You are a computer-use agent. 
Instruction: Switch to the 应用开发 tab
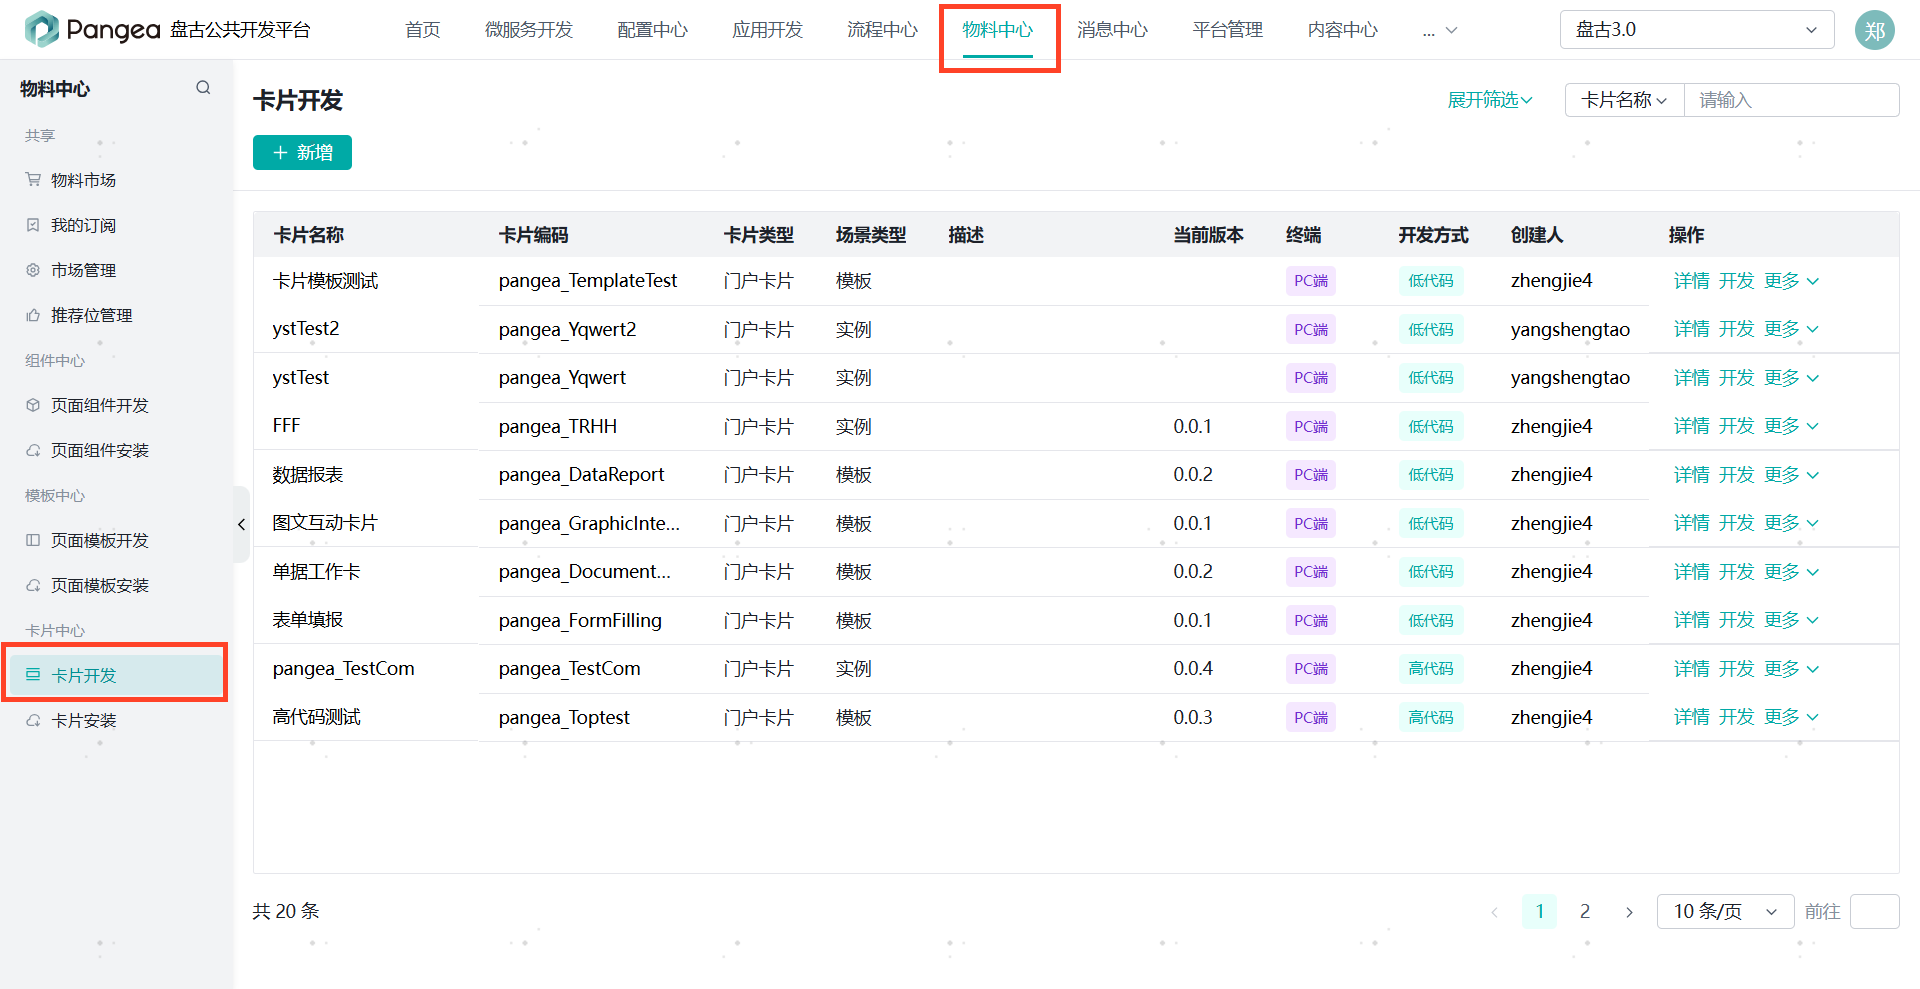pos(768,30)
